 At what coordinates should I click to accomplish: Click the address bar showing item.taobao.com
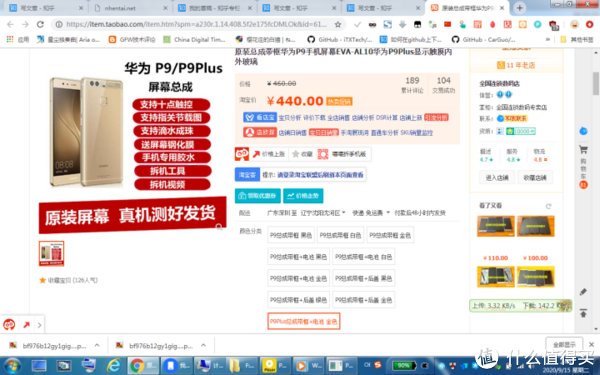click(196, 24)
